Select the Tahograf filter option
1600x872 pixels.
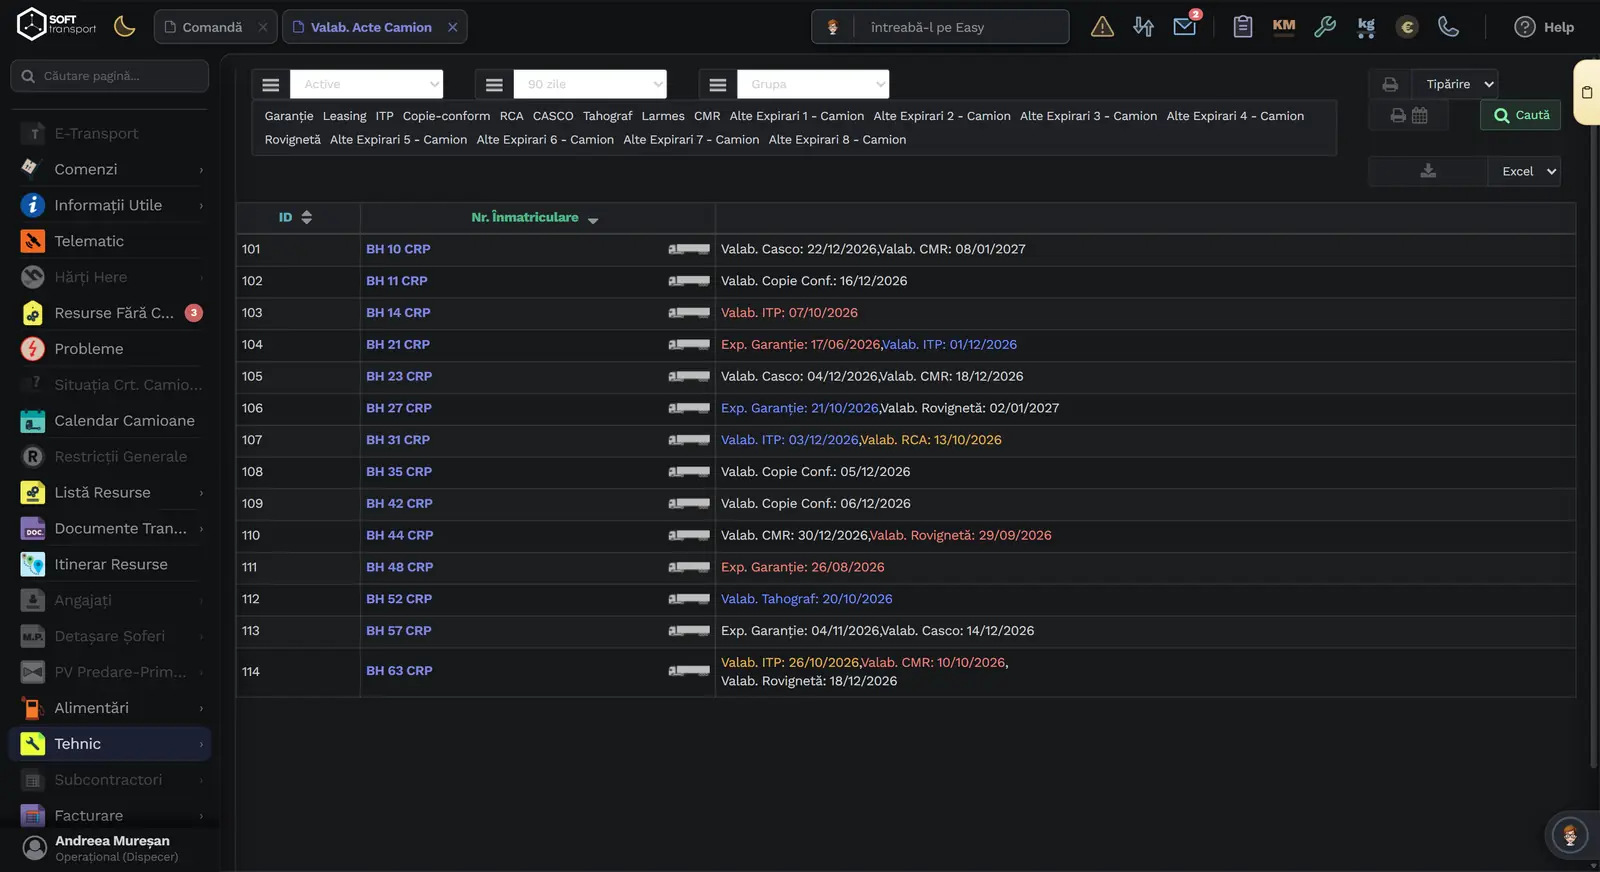(x=608, y=116)
